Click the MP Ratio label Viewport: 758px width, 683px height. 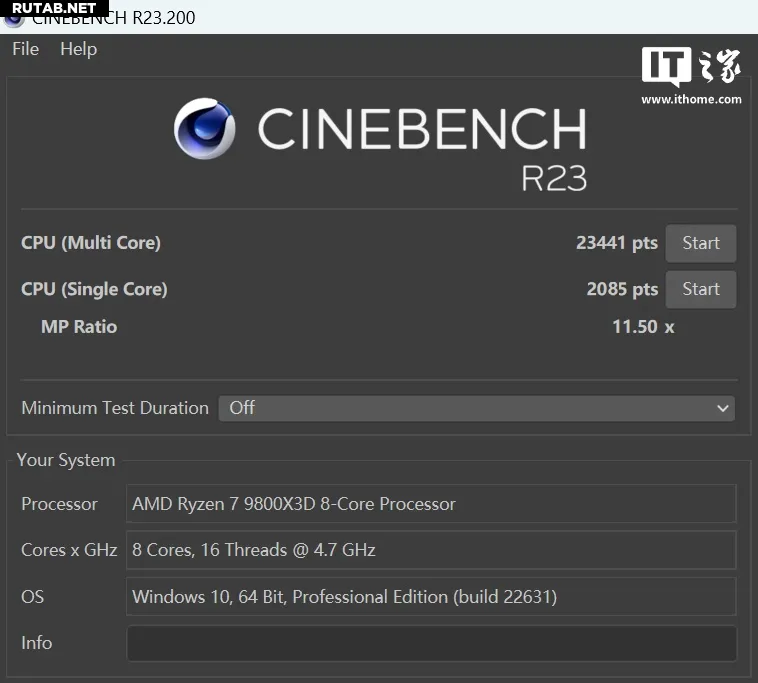point(79,327)
